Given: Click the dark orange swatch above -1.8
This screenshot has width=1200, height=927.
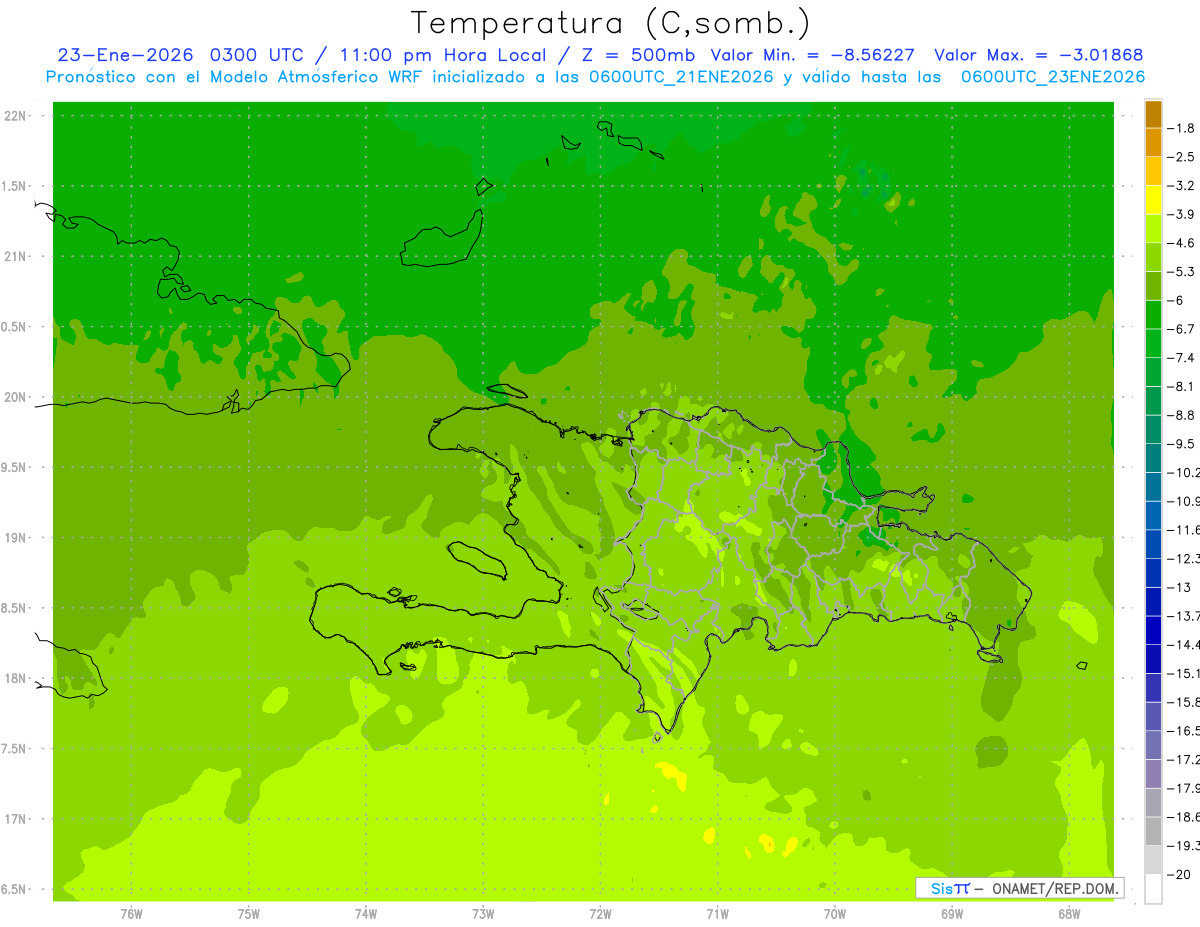Looking at the screenshot, I should (1153, 114).
